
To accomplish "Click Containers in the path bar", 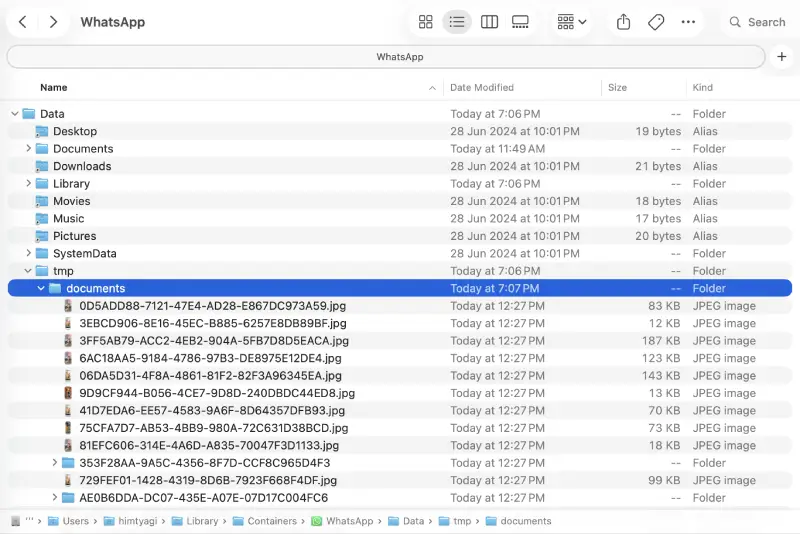I will click(272, 521).
